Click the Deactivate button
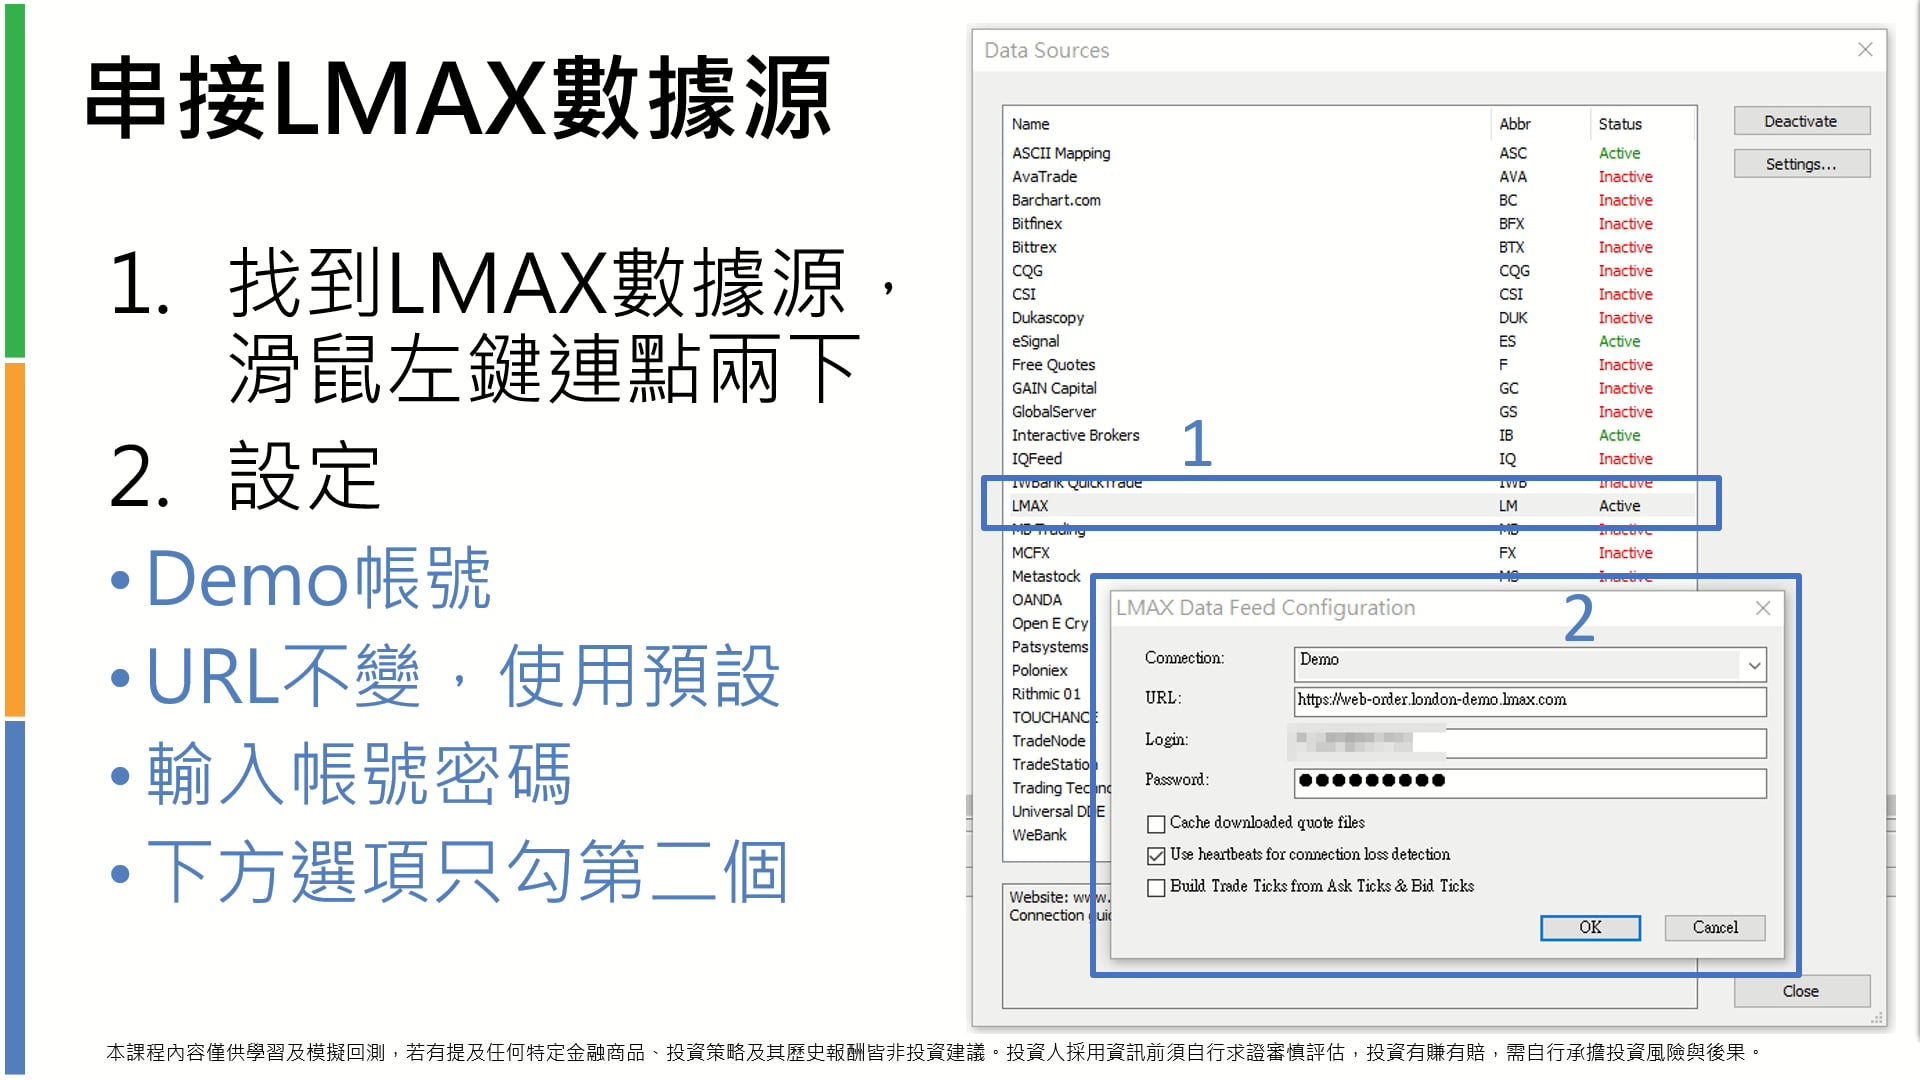The image size is (1920, 1080). click(x=1801, y=122)
